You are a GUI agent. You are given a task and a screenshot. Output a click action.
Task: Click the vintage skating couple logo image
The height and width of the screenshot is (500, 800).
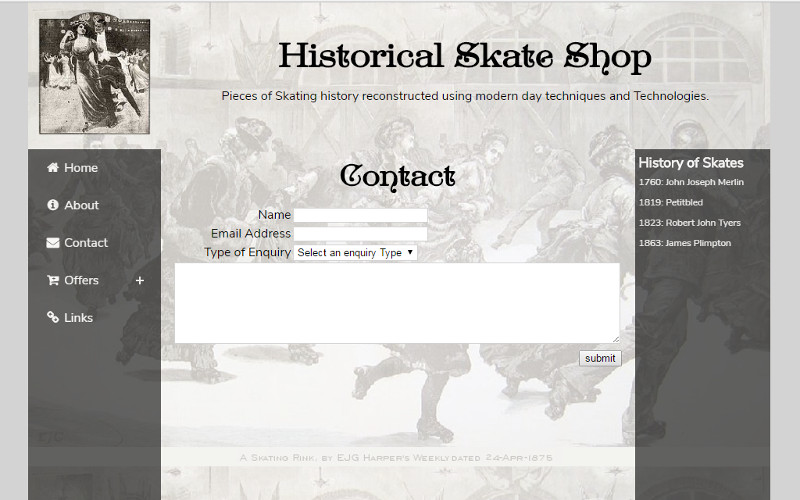pyautogui.click(x=94, y=73)
